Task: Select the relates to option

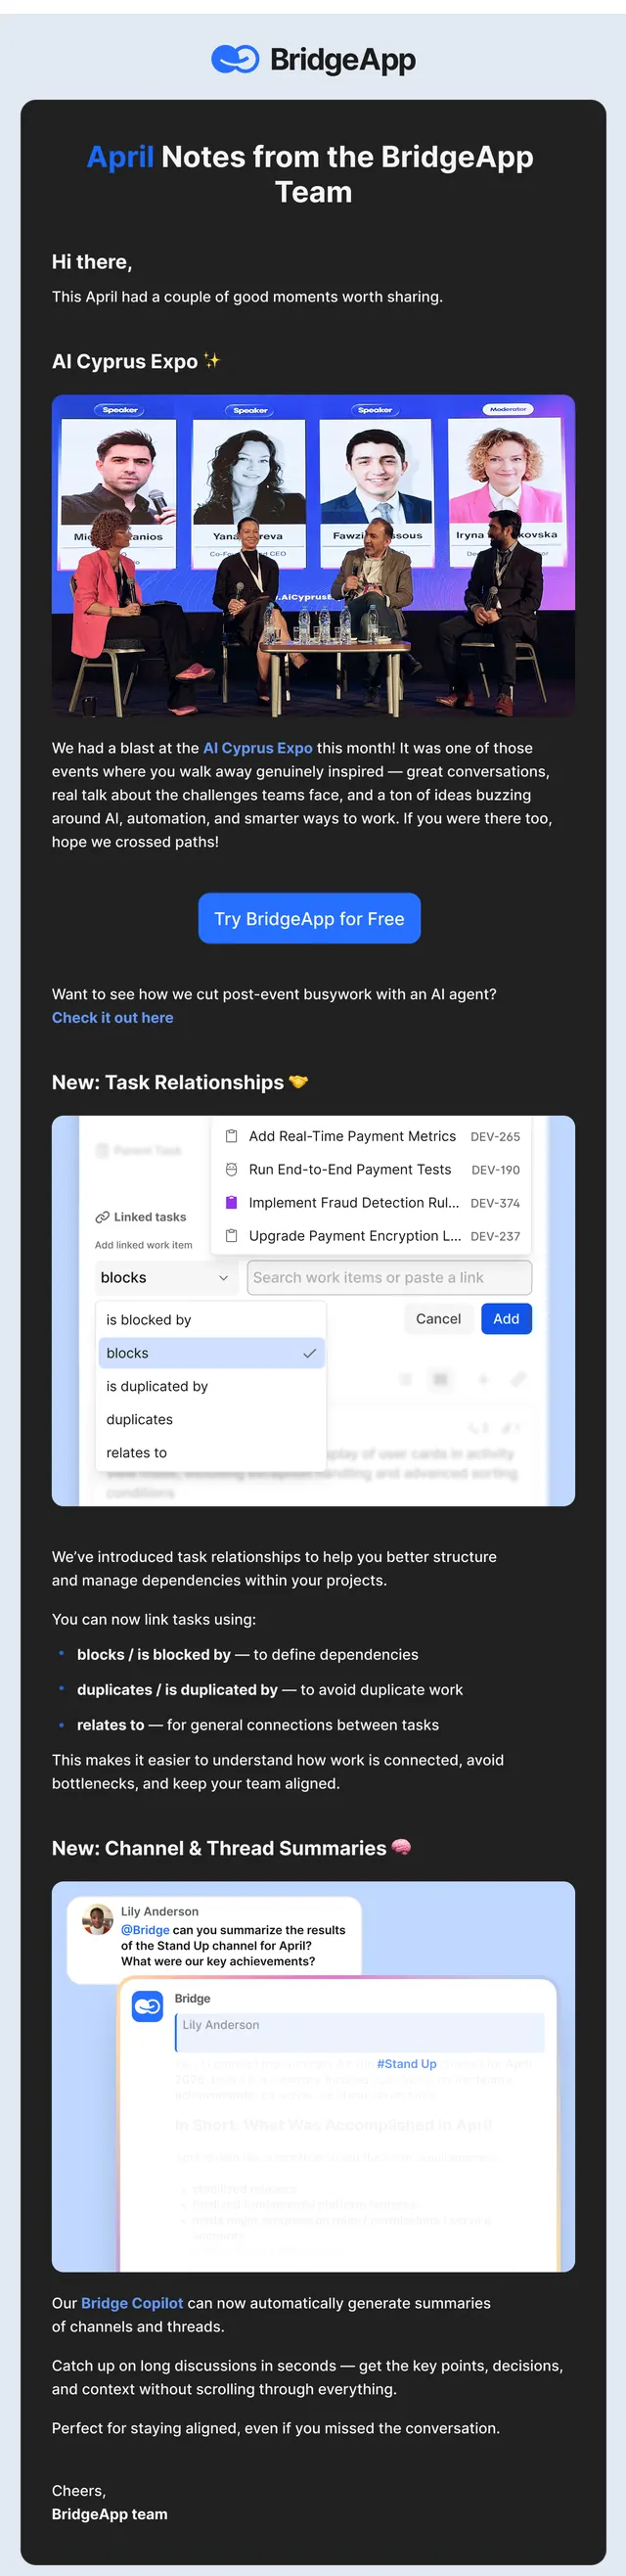Action: 211,1452
